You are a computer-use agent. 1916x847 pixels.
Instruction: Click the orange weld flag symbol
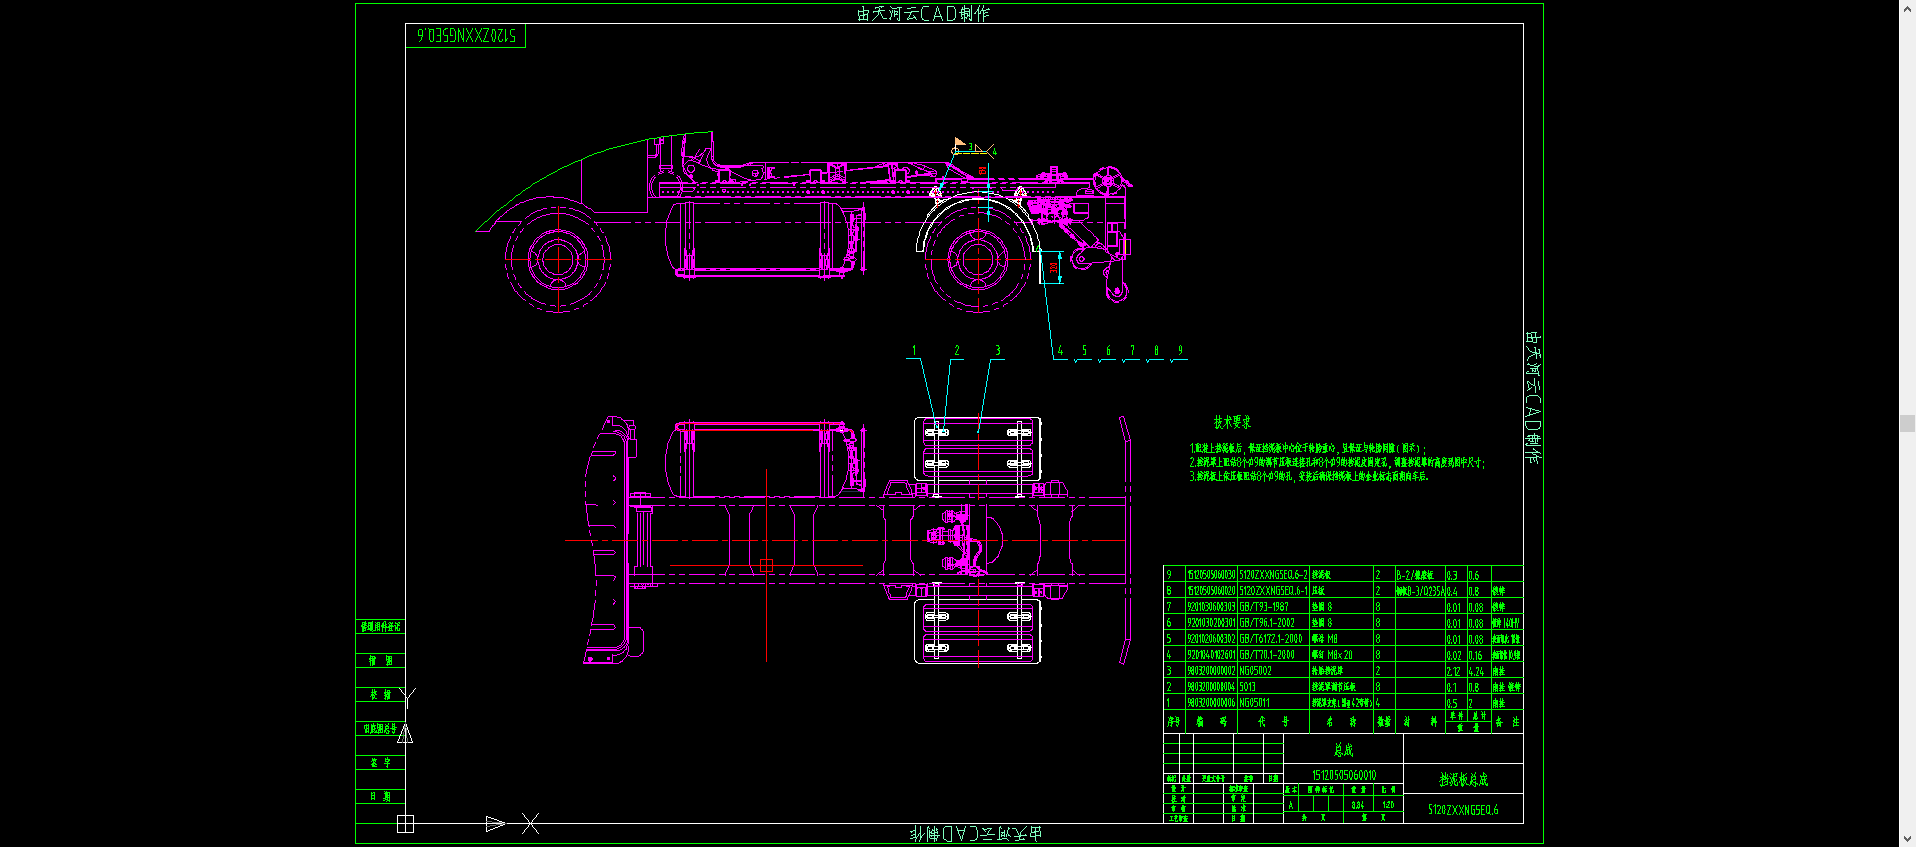click(x=959, y=144)
